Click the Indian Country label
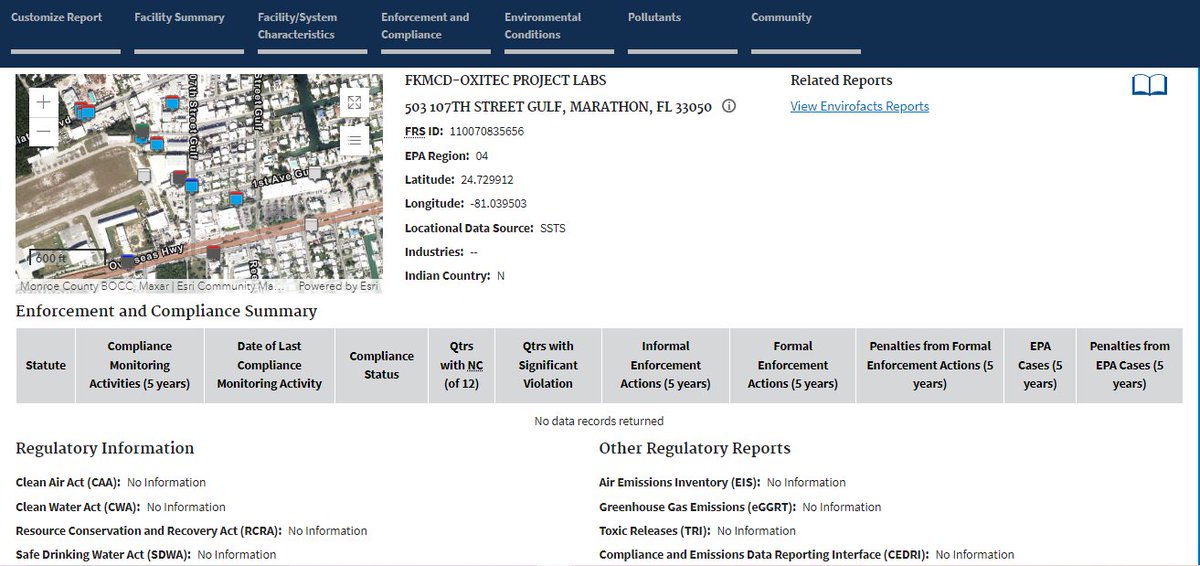1200x566 pixels. point(448,276)
